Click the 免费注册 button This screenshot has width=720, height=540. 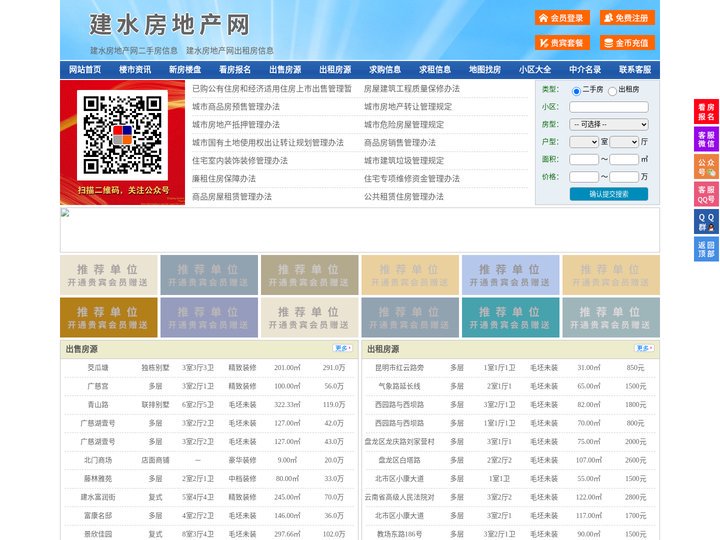pyautogui.click(x=627, y=18)
